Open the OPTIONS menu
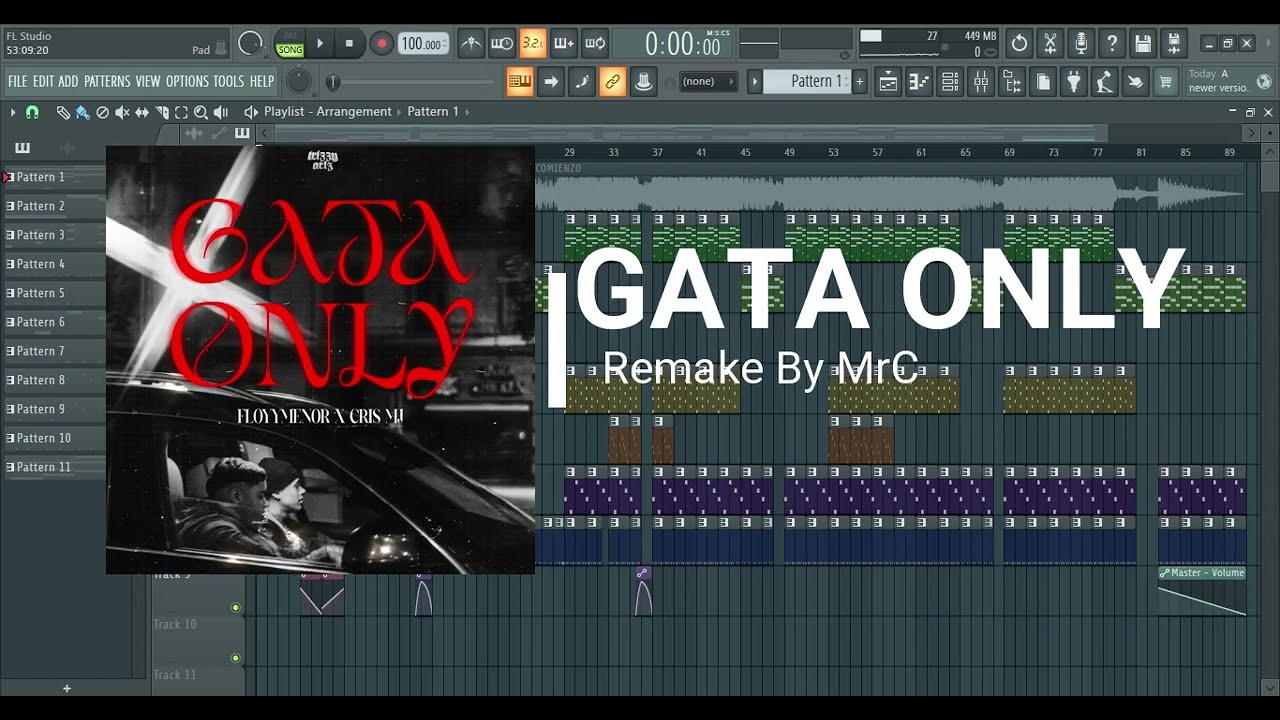This screenshot has height=720, width=1280. coord(187,82)
